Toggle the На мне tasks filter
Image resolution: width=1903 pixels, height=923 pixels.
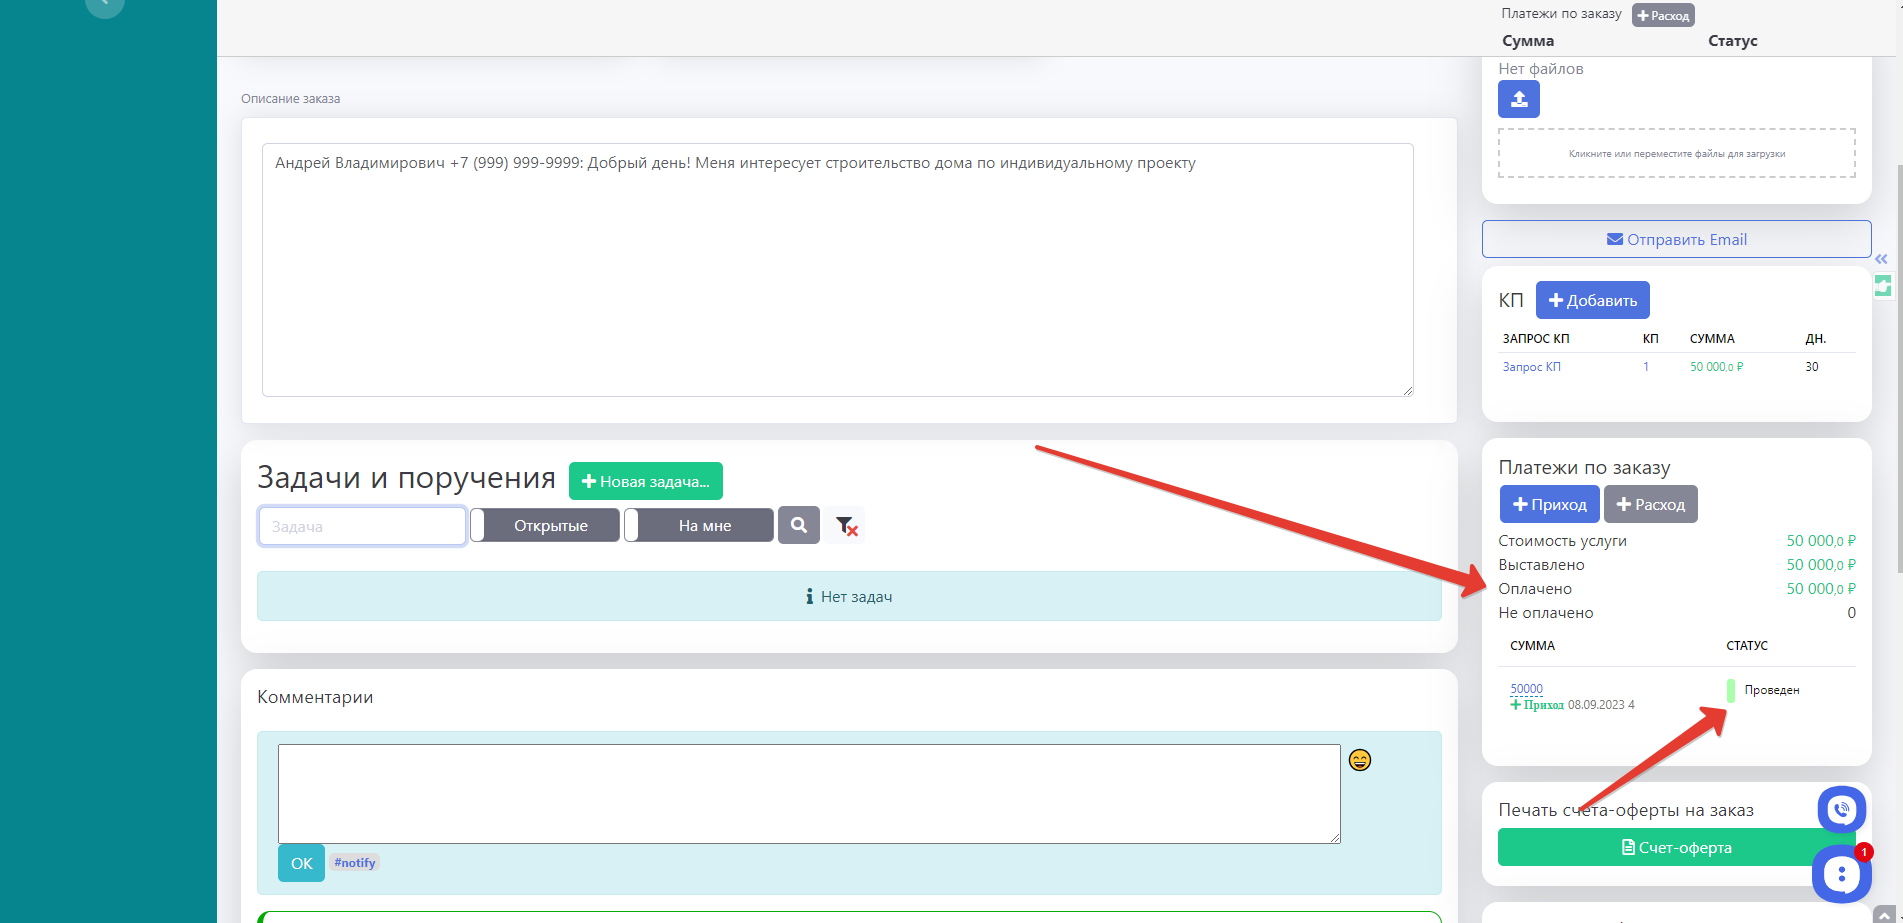(699, 525)
